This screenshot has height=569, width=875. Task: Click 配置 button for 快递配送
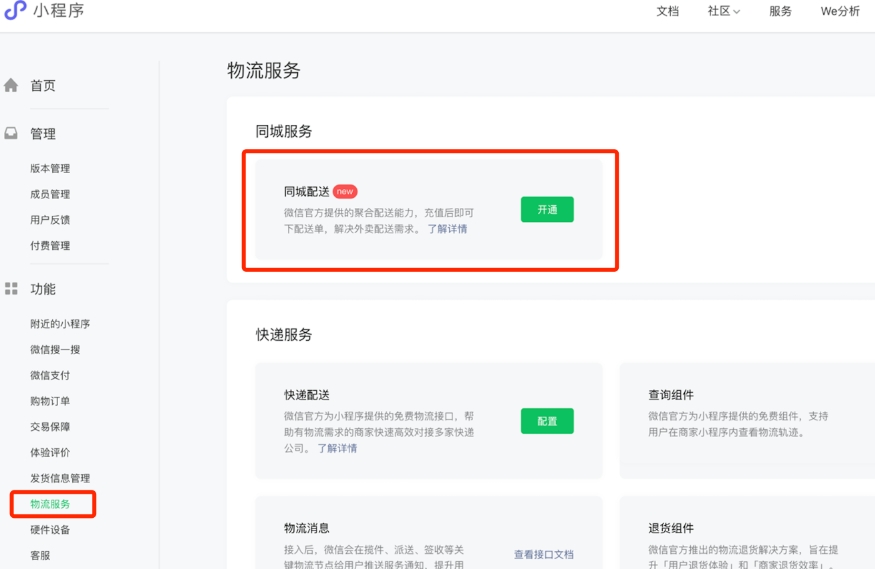pyautogui.click(x=547, y=421)
